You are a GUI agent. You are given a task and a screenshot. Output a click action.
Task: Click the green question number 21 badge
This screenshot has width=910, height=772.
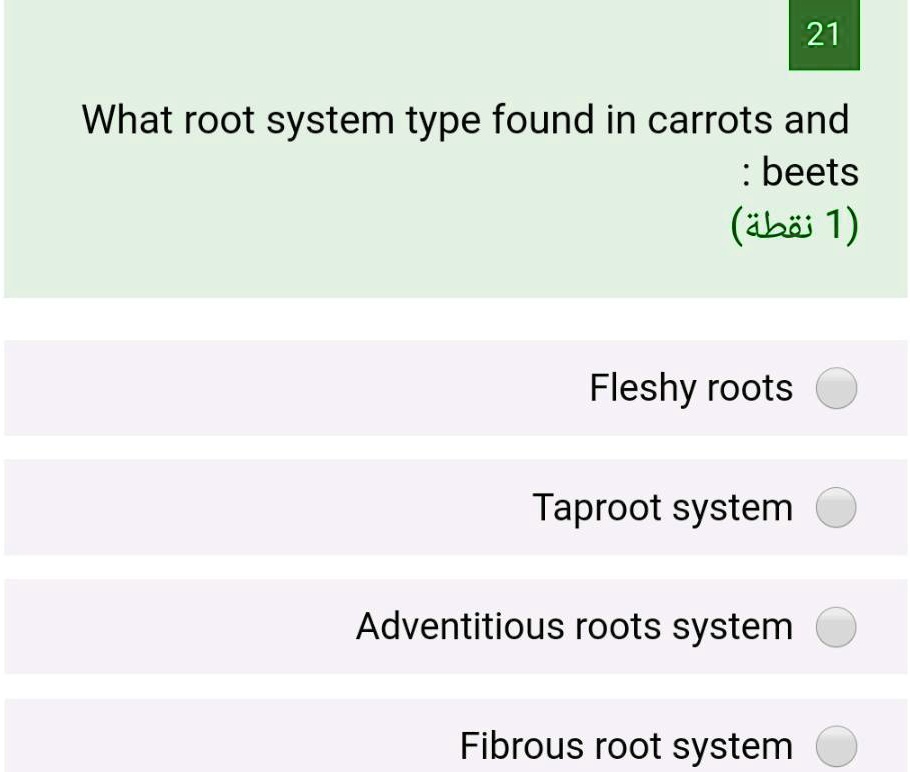tap(823, 36)
